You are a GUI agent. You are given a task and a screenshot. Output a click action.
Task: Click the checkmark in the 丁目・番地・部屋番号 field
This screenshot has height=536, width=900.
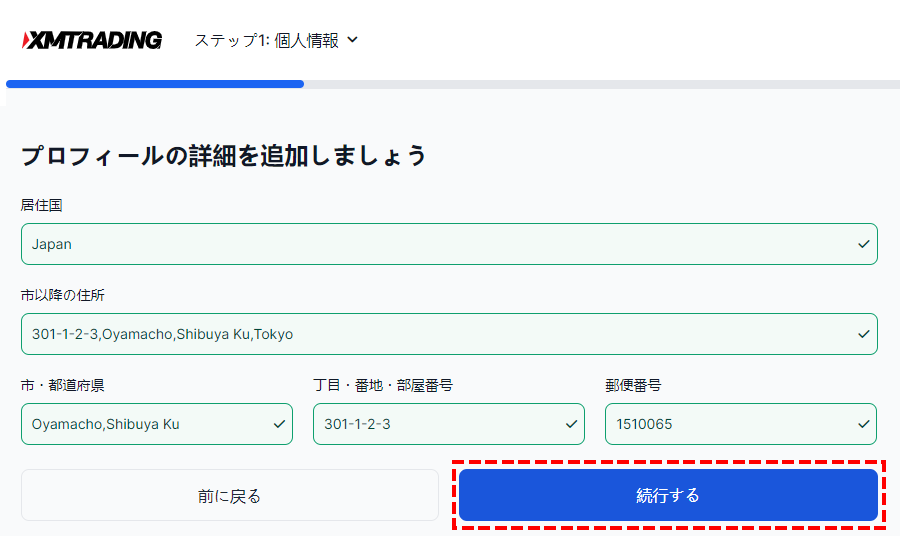tap(571, 424)
